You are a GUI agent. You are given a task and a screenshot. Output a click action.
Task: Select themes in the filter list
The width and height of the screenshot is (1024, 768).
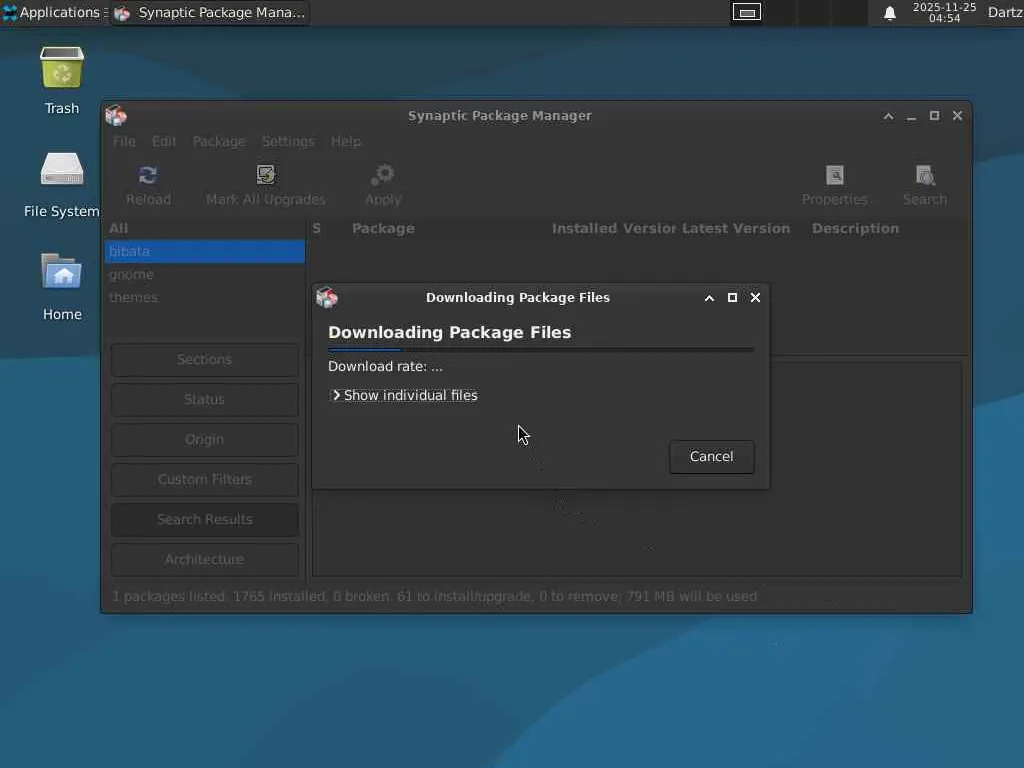[x=204, y=297]
